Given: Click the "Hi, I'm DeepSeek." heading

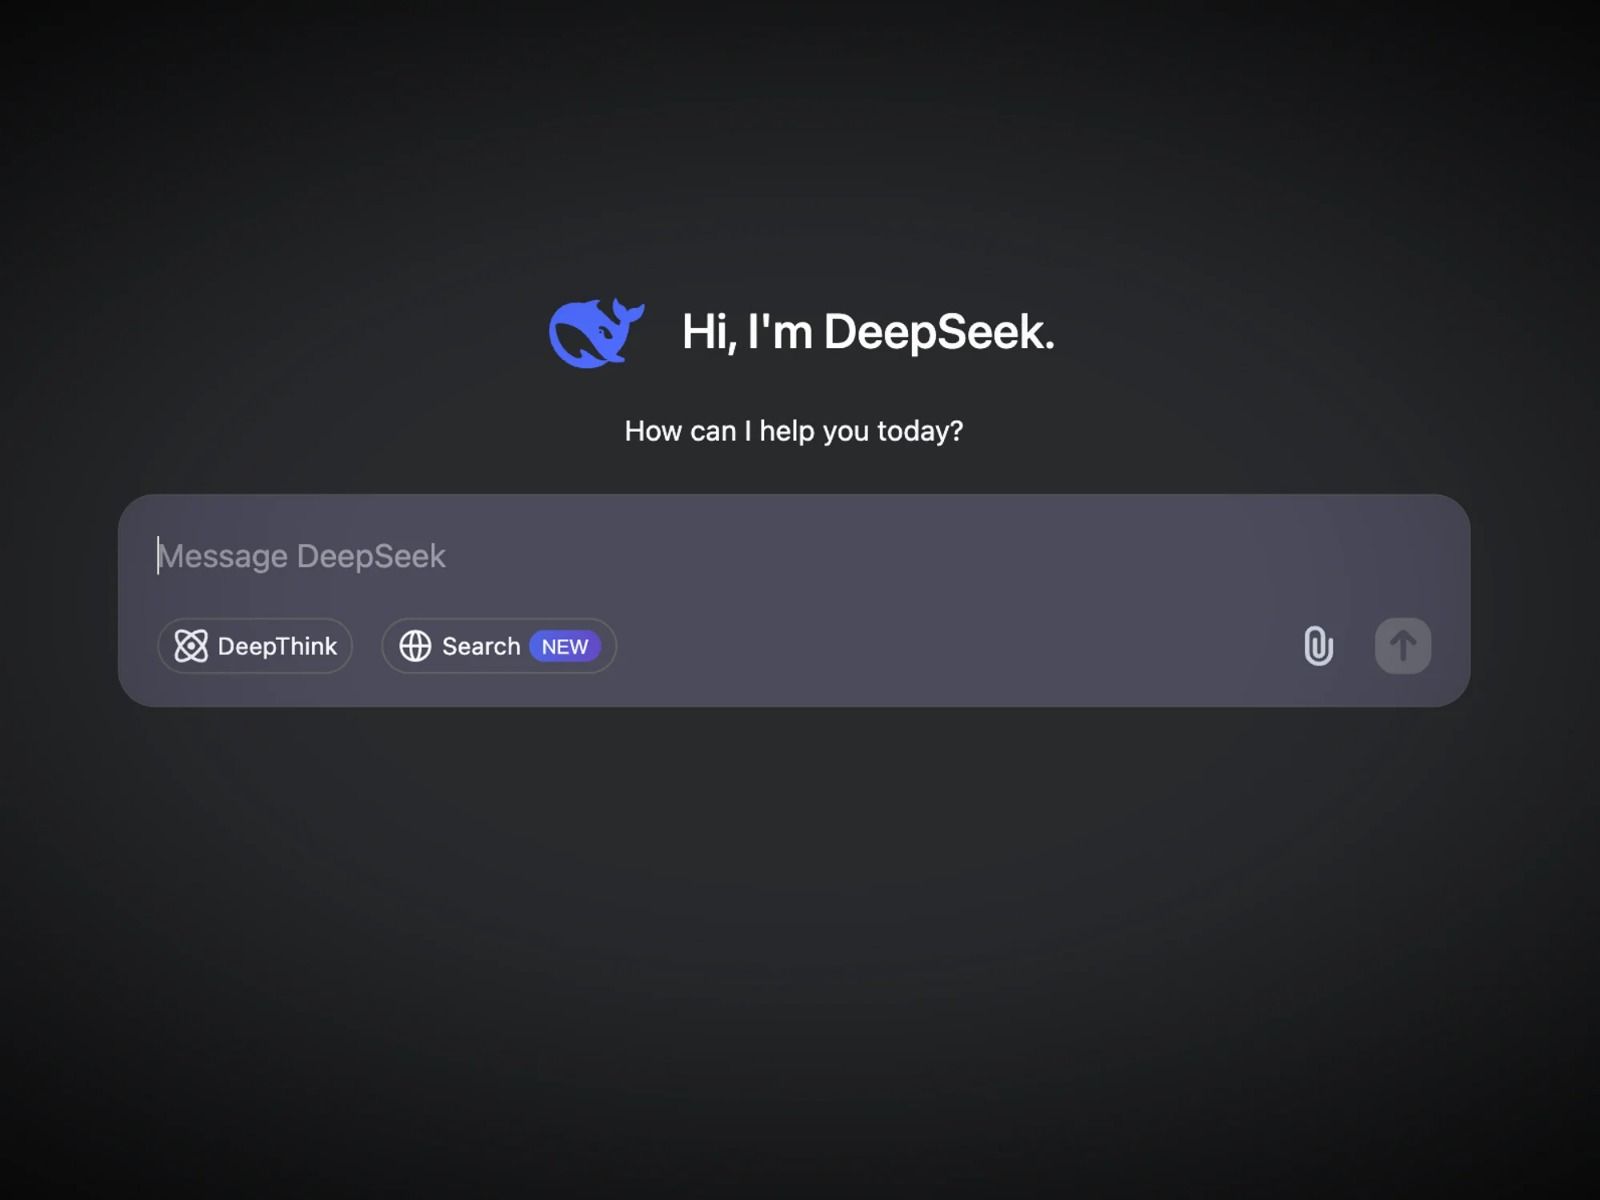Looking at the screenshot, I should 868,332.
